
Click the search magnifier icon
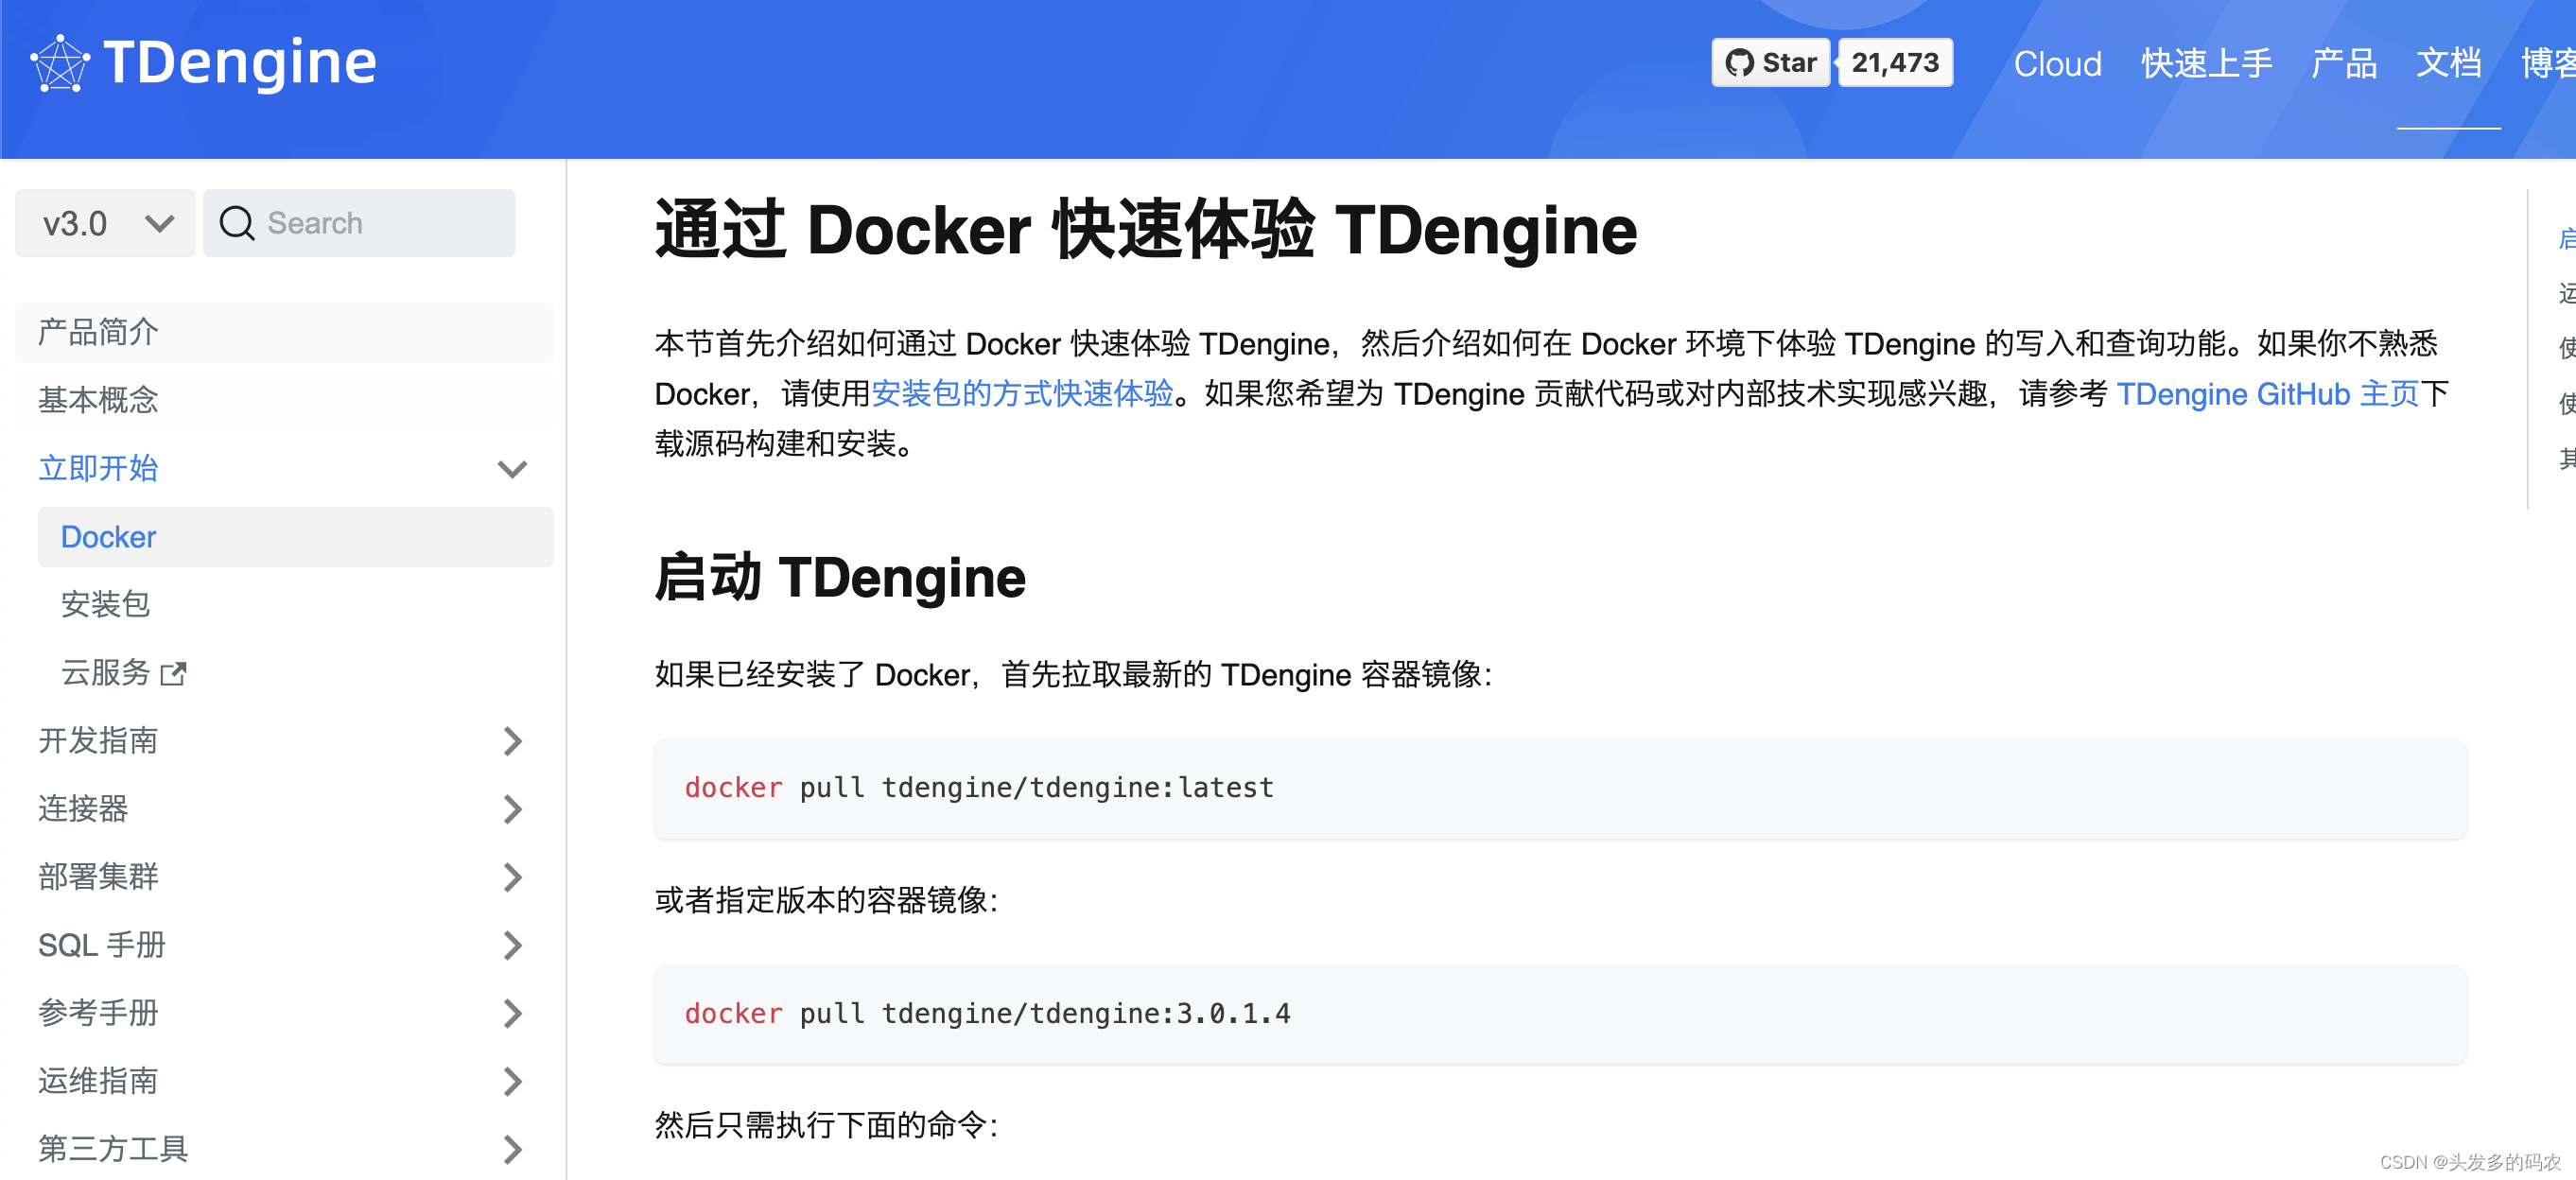pyautogui.click(x=237, y=223)
